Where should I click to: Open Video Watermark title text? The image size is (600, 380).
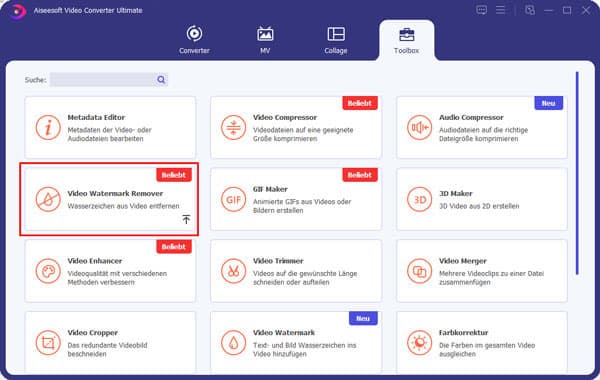click(284, 333)
